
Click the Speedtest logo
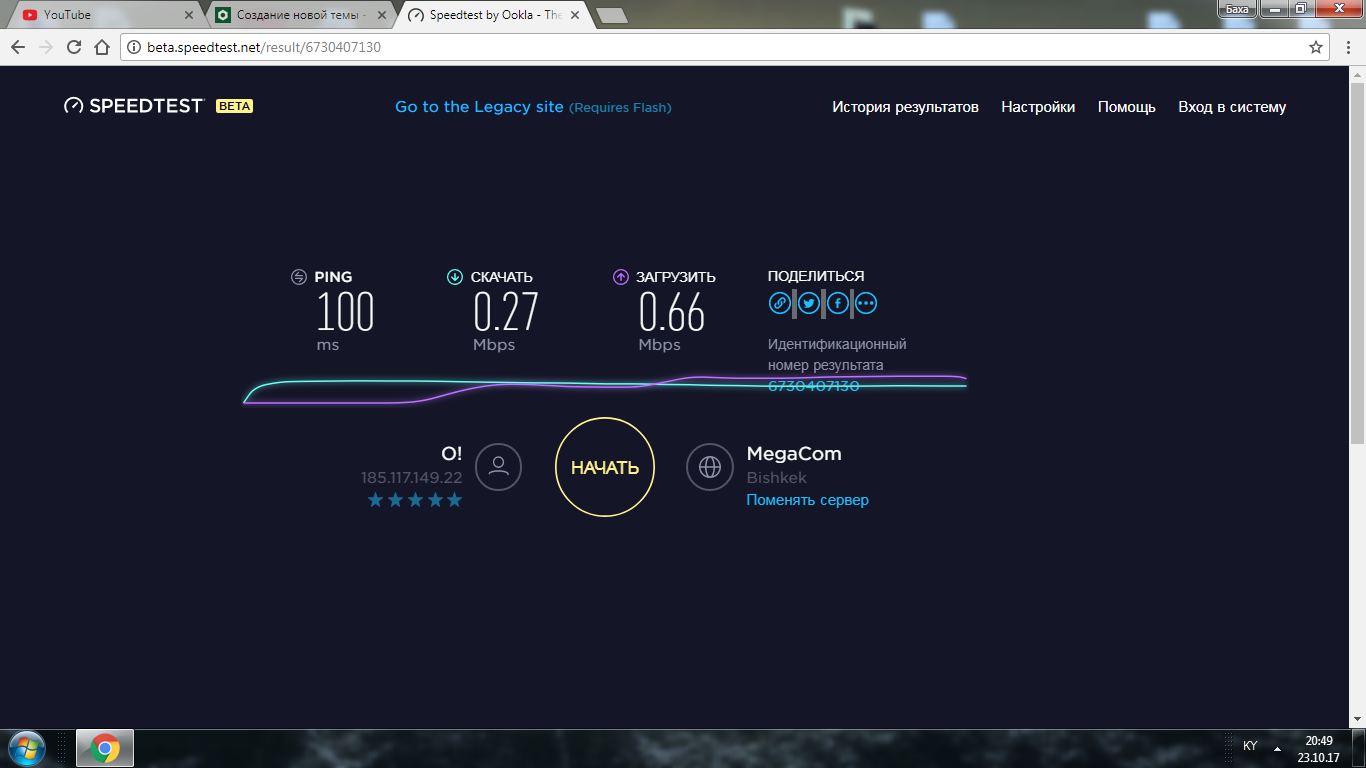tap(134, 106)
